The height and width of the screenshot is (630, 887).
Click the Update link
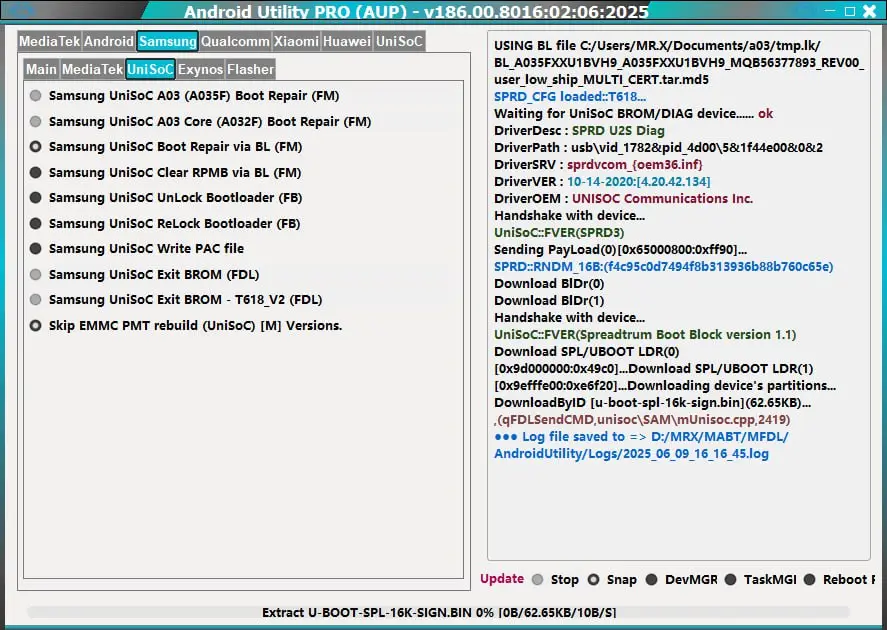(502, 579)
